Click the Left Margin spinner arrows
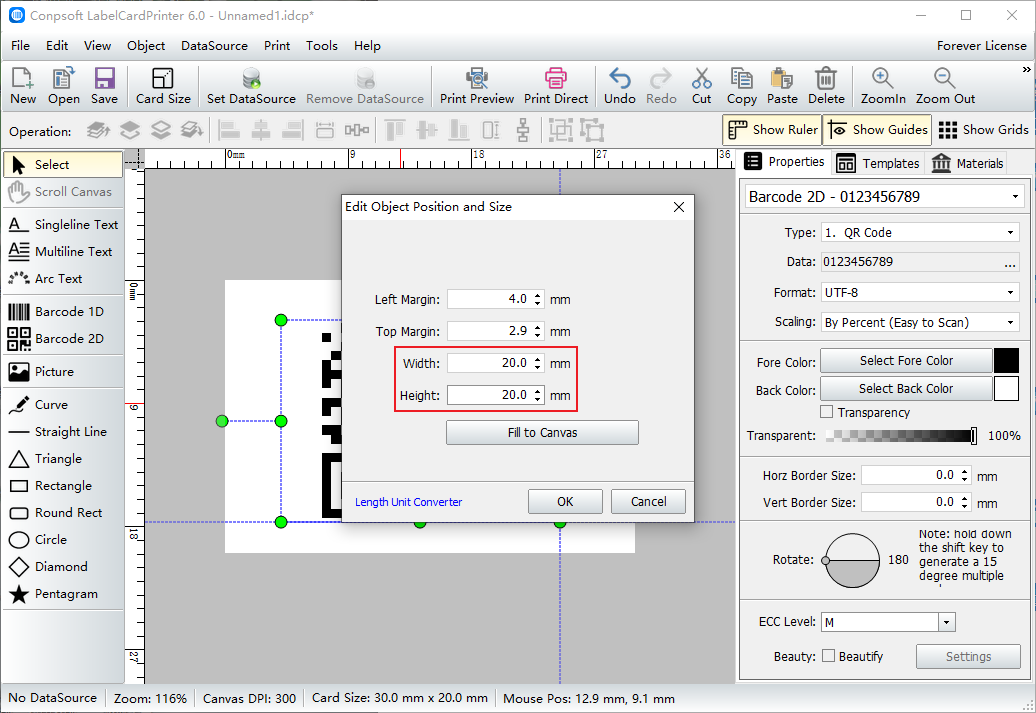 (x=538, y=299)
